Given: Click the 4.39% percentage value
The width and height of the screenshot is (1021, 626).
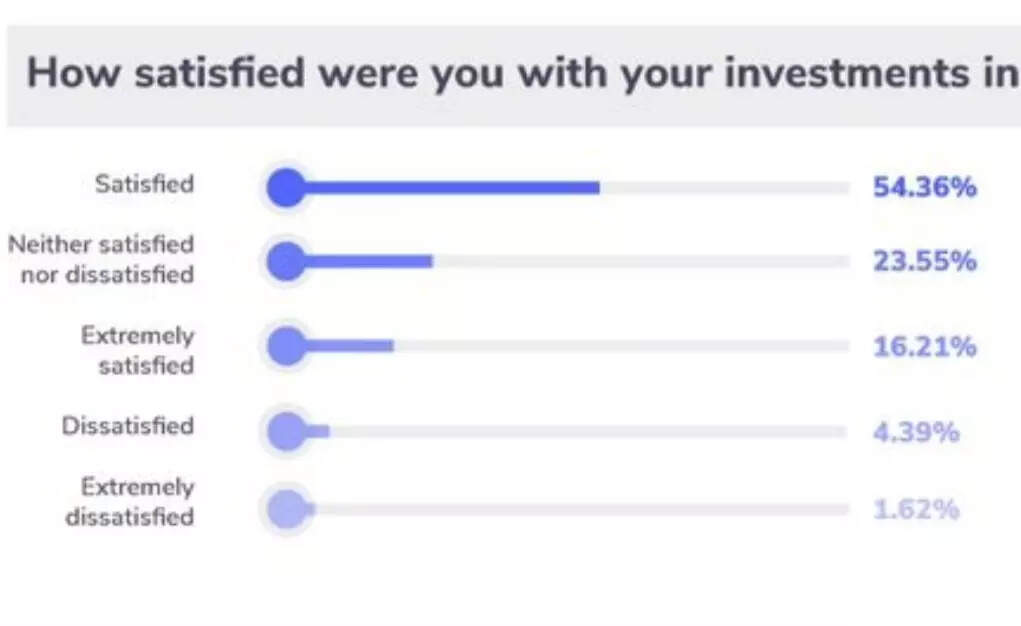Looking at the screenshot, I should (916, 432).
